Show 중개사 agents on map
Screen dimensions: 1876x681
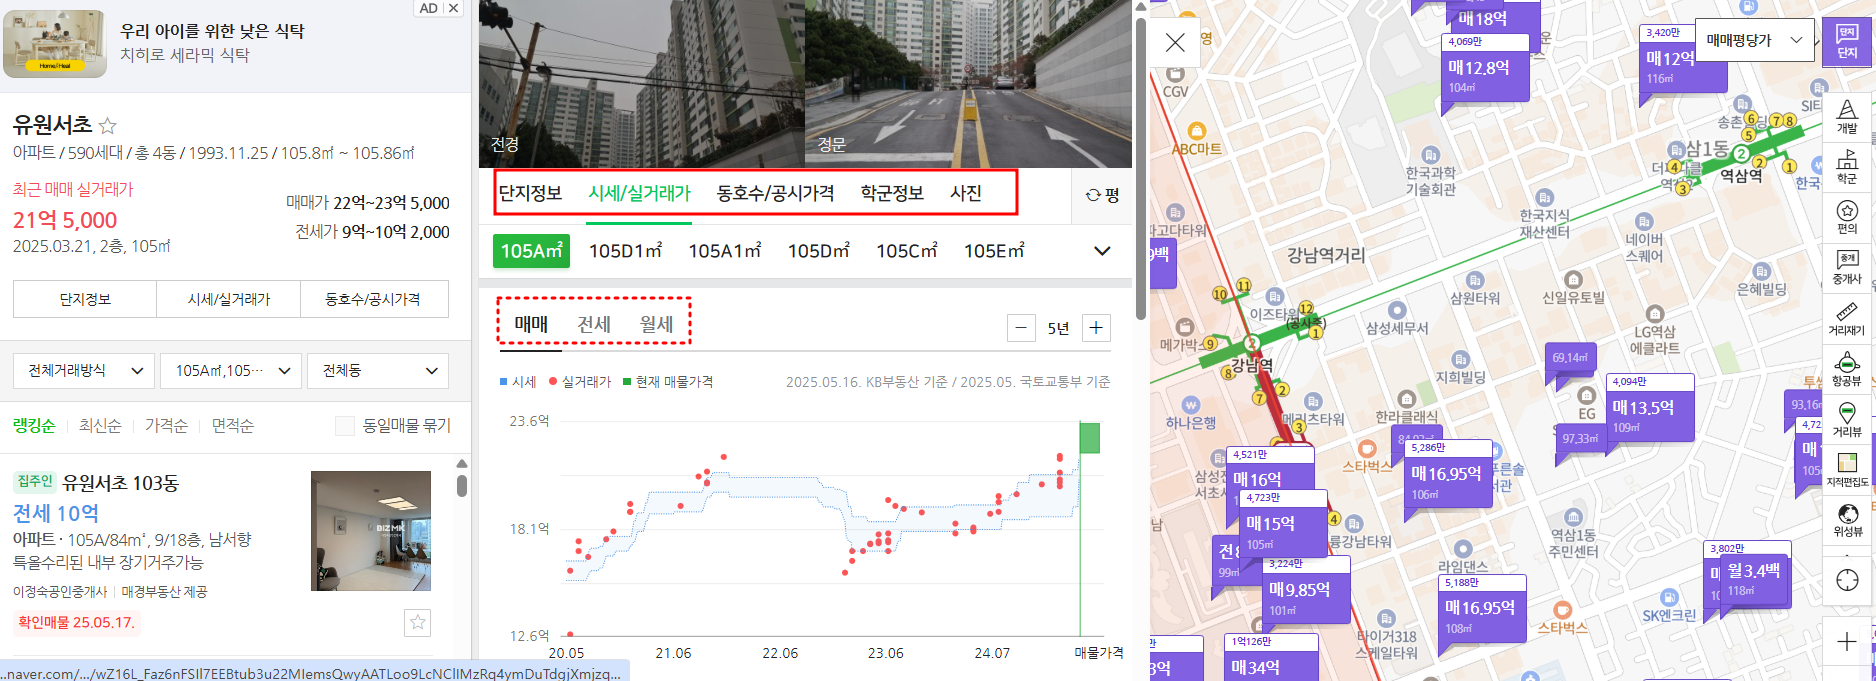[1847, 269]
